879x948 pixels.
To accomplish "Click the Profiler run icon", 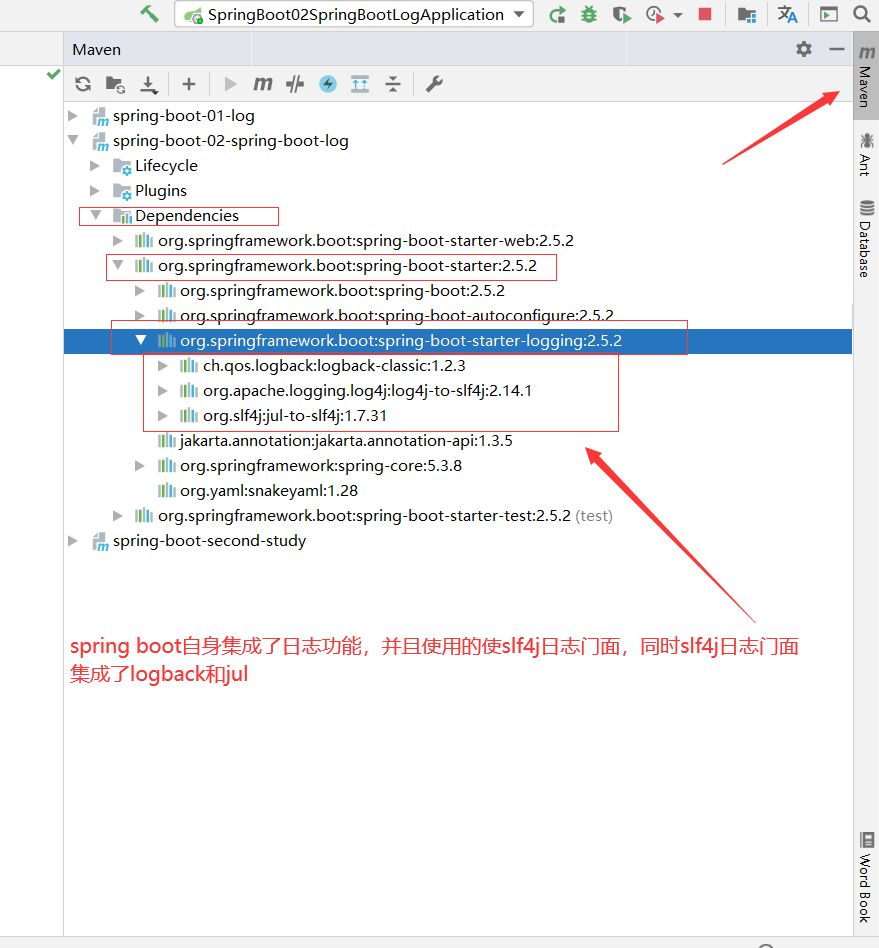I will click(x=655, y=15).
